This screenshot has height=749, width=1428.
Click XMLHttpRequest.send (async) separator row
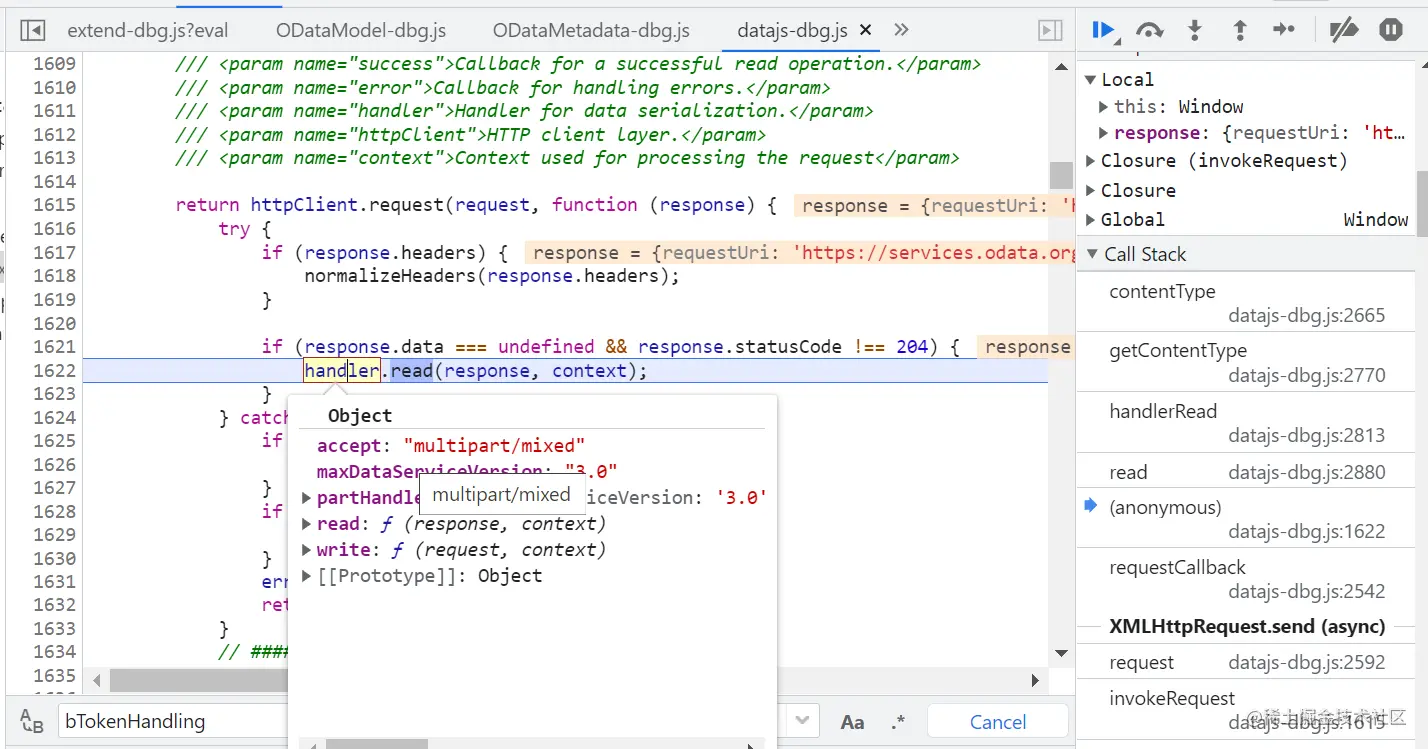click(1246, 627)
